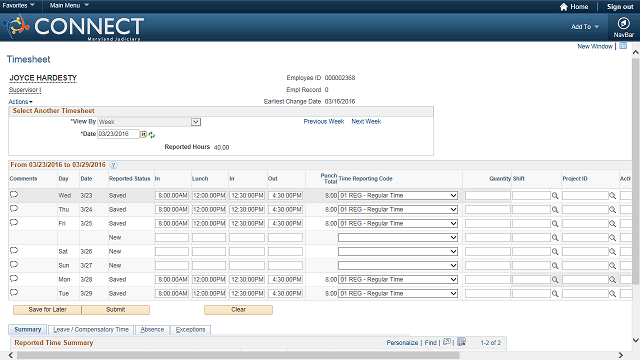Click the Home house icon

tap(564, 7)
